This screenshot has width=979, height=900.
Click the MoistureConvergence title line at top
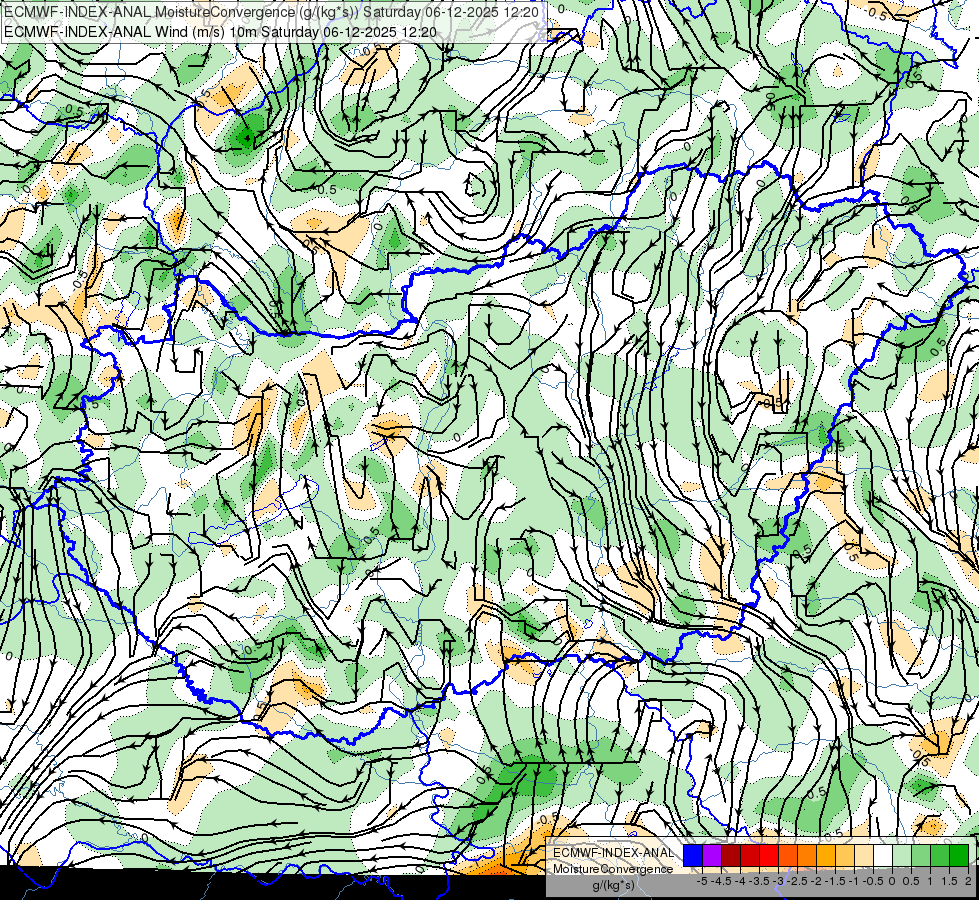(x=272, y=12)
